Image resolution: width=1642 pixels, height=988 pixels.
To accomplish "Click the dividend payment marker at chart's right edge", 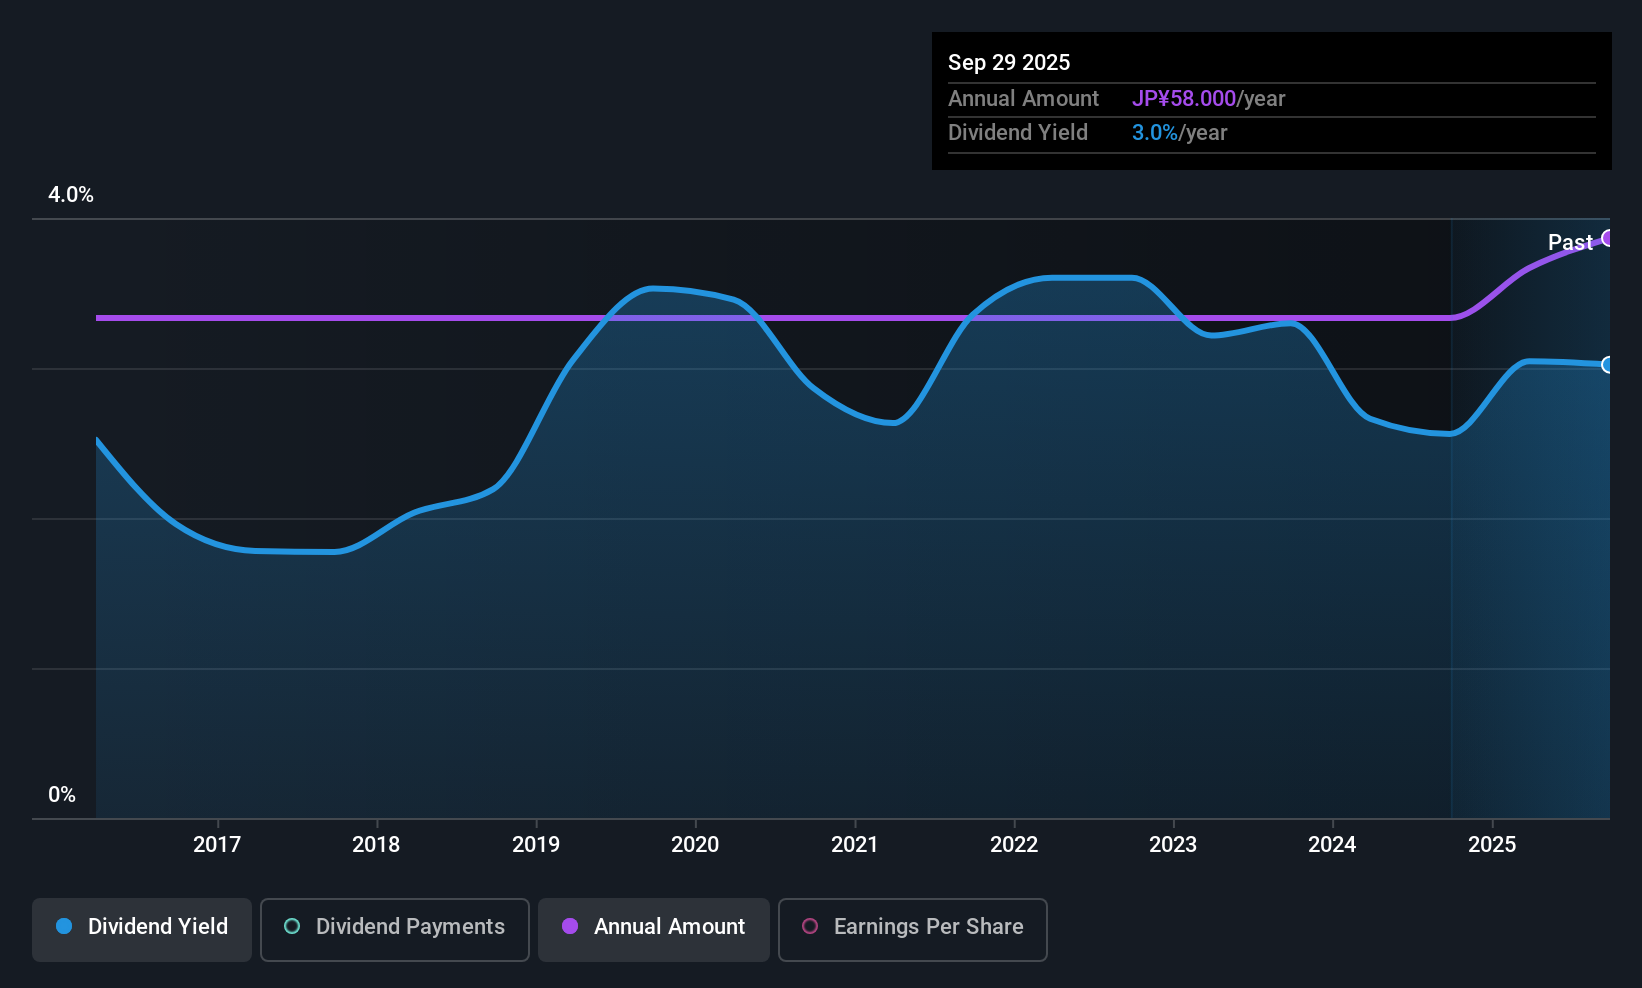I will point(1608,238).
